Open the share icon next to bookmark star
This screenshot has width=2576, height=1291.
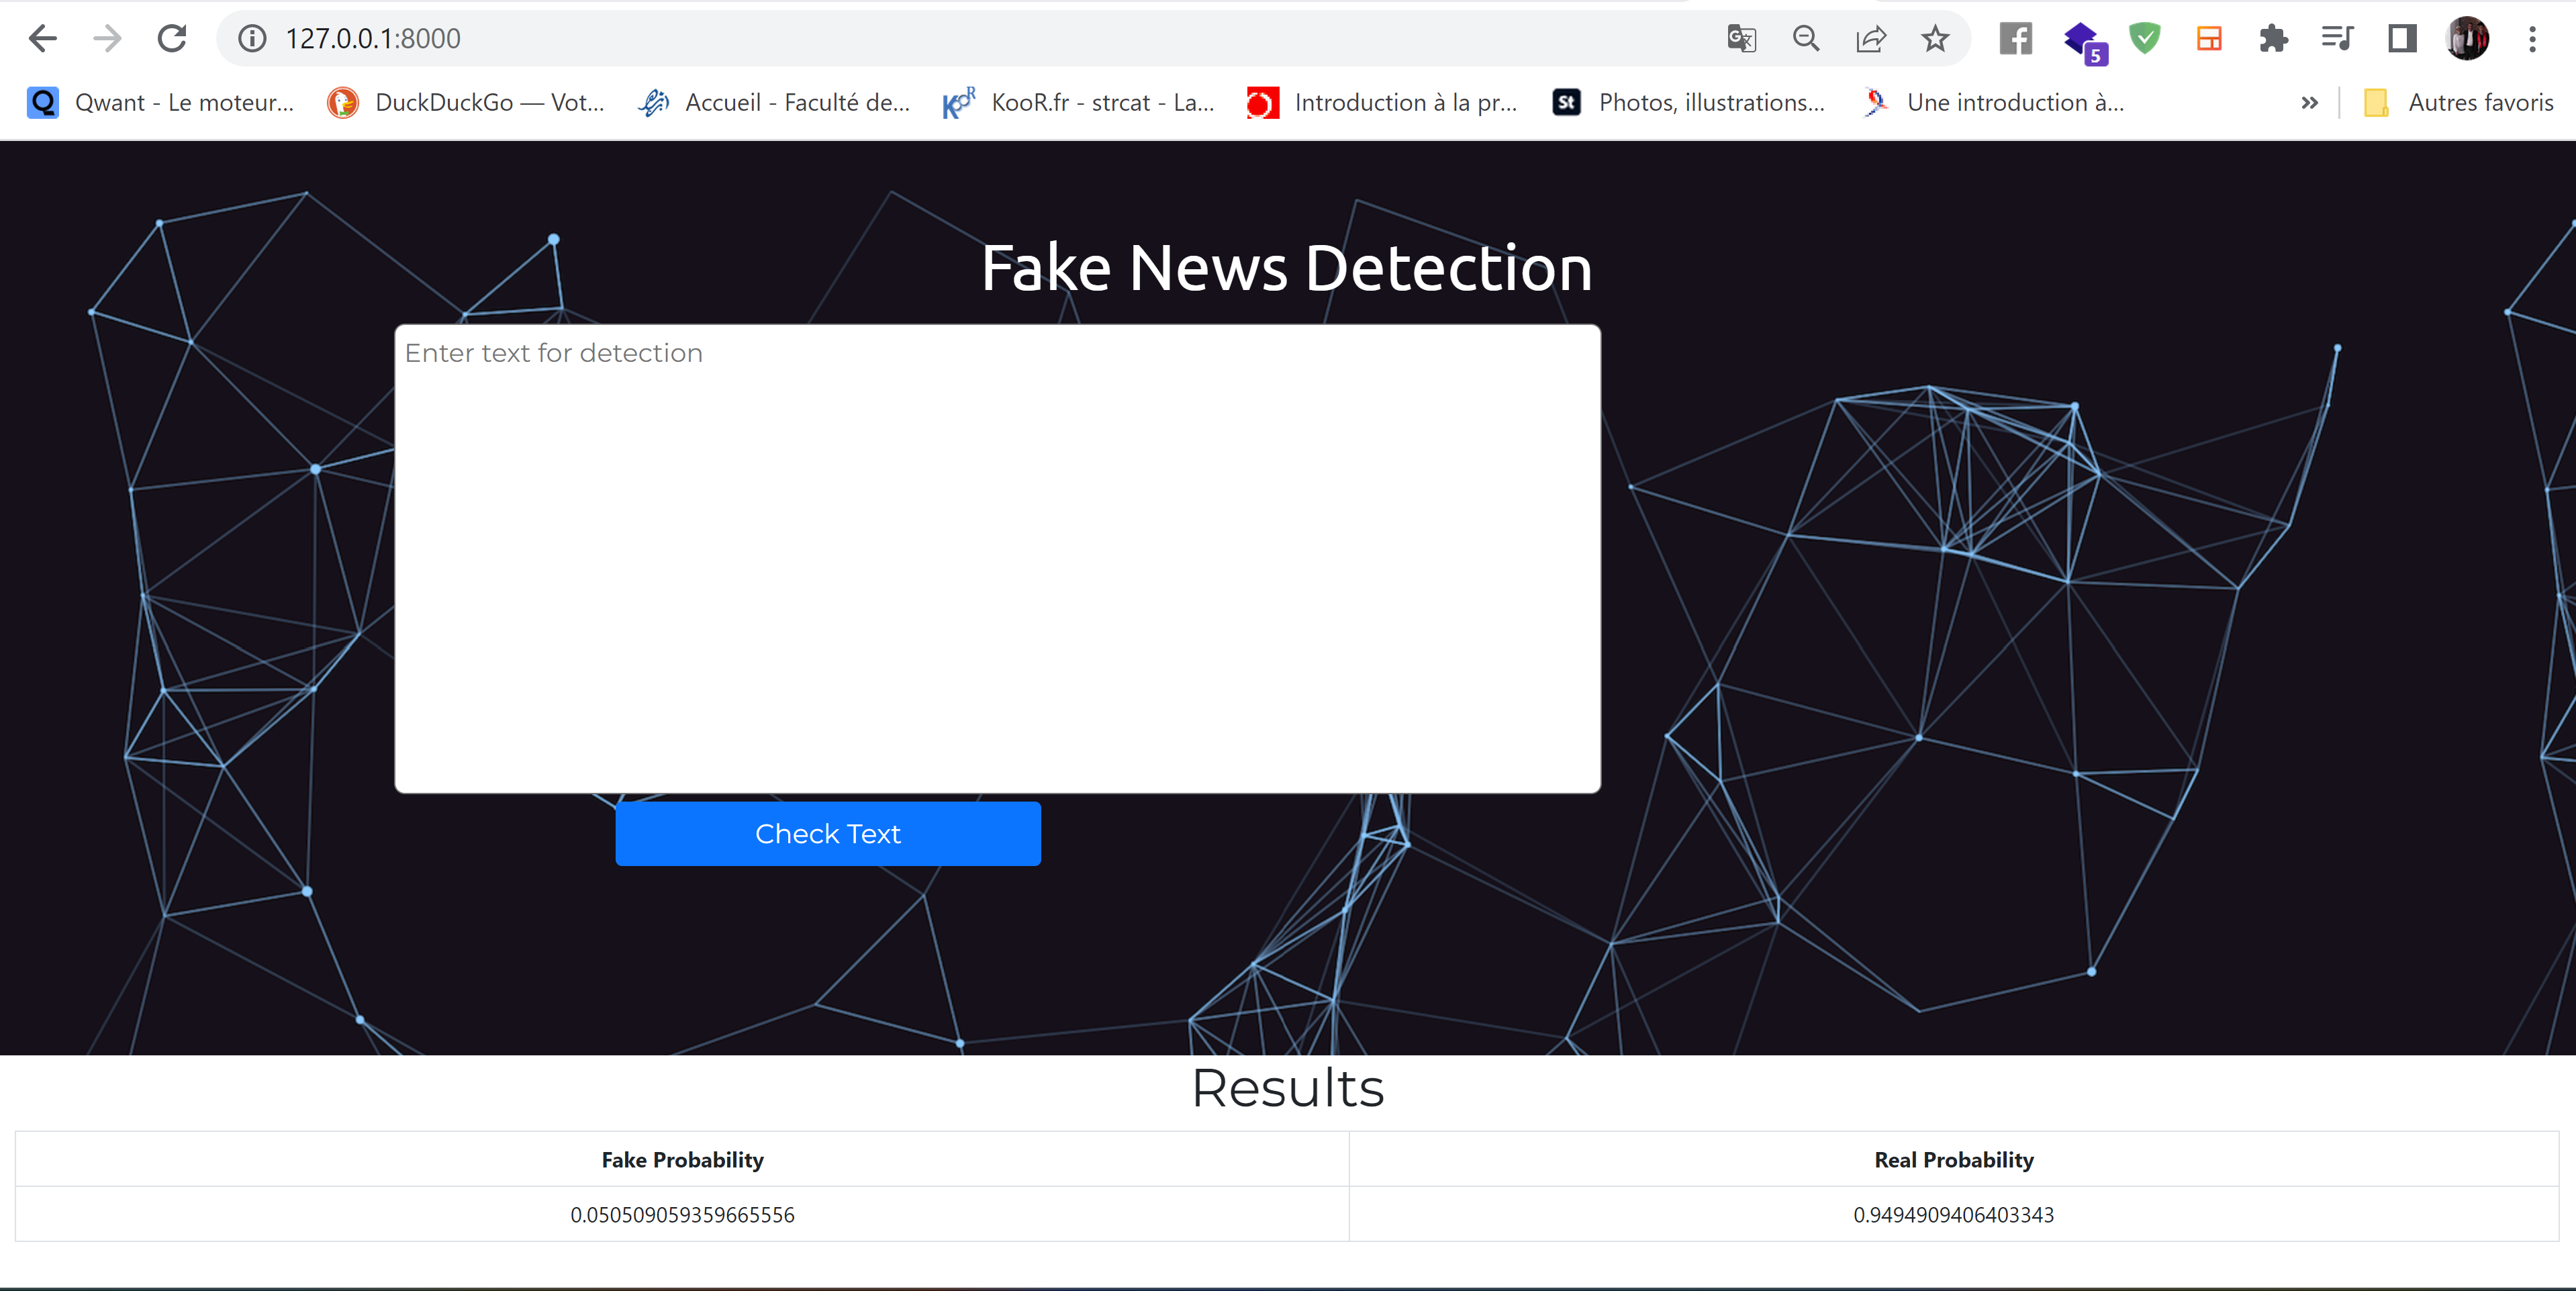click(x=1871, y=38)
